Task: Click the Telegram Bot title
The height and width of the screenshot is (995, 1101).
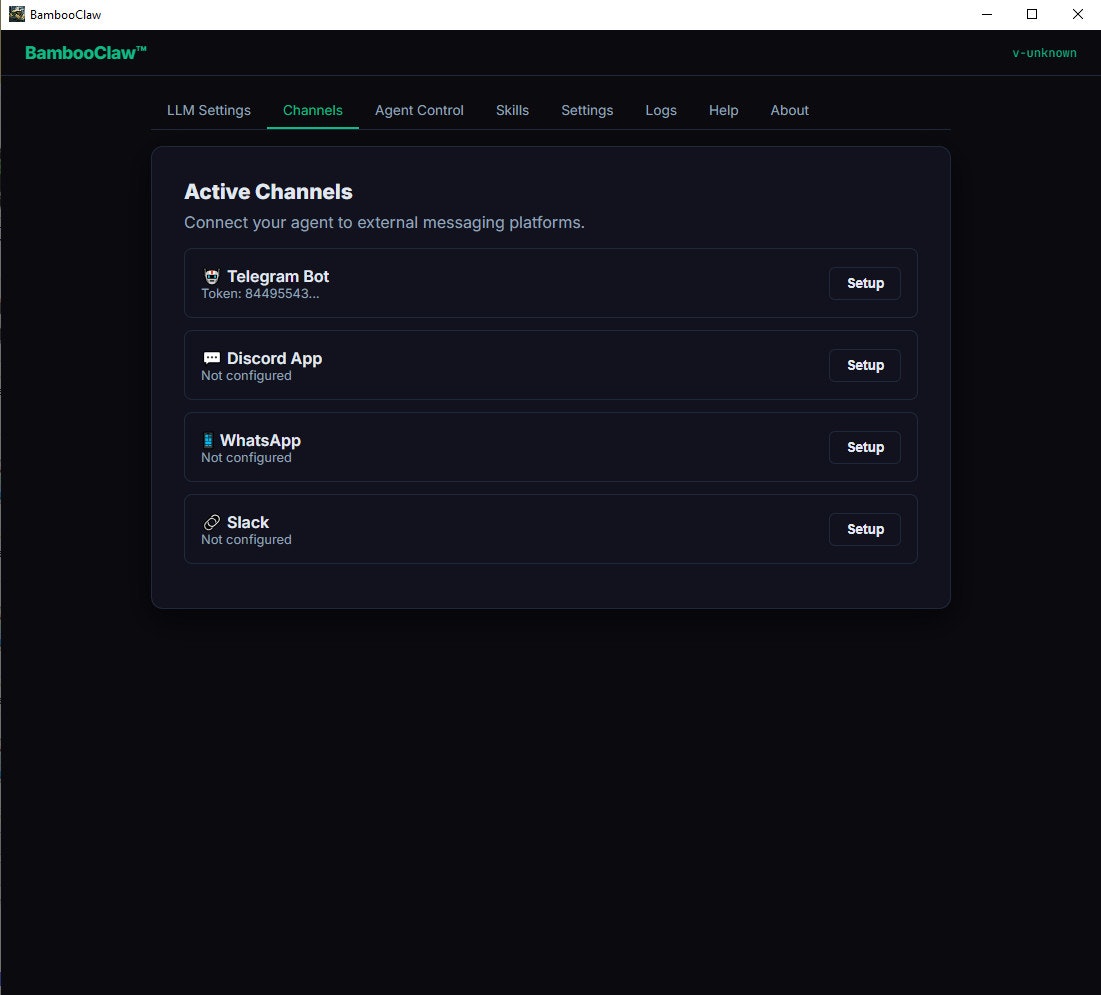Action: (x=278, y=276)
